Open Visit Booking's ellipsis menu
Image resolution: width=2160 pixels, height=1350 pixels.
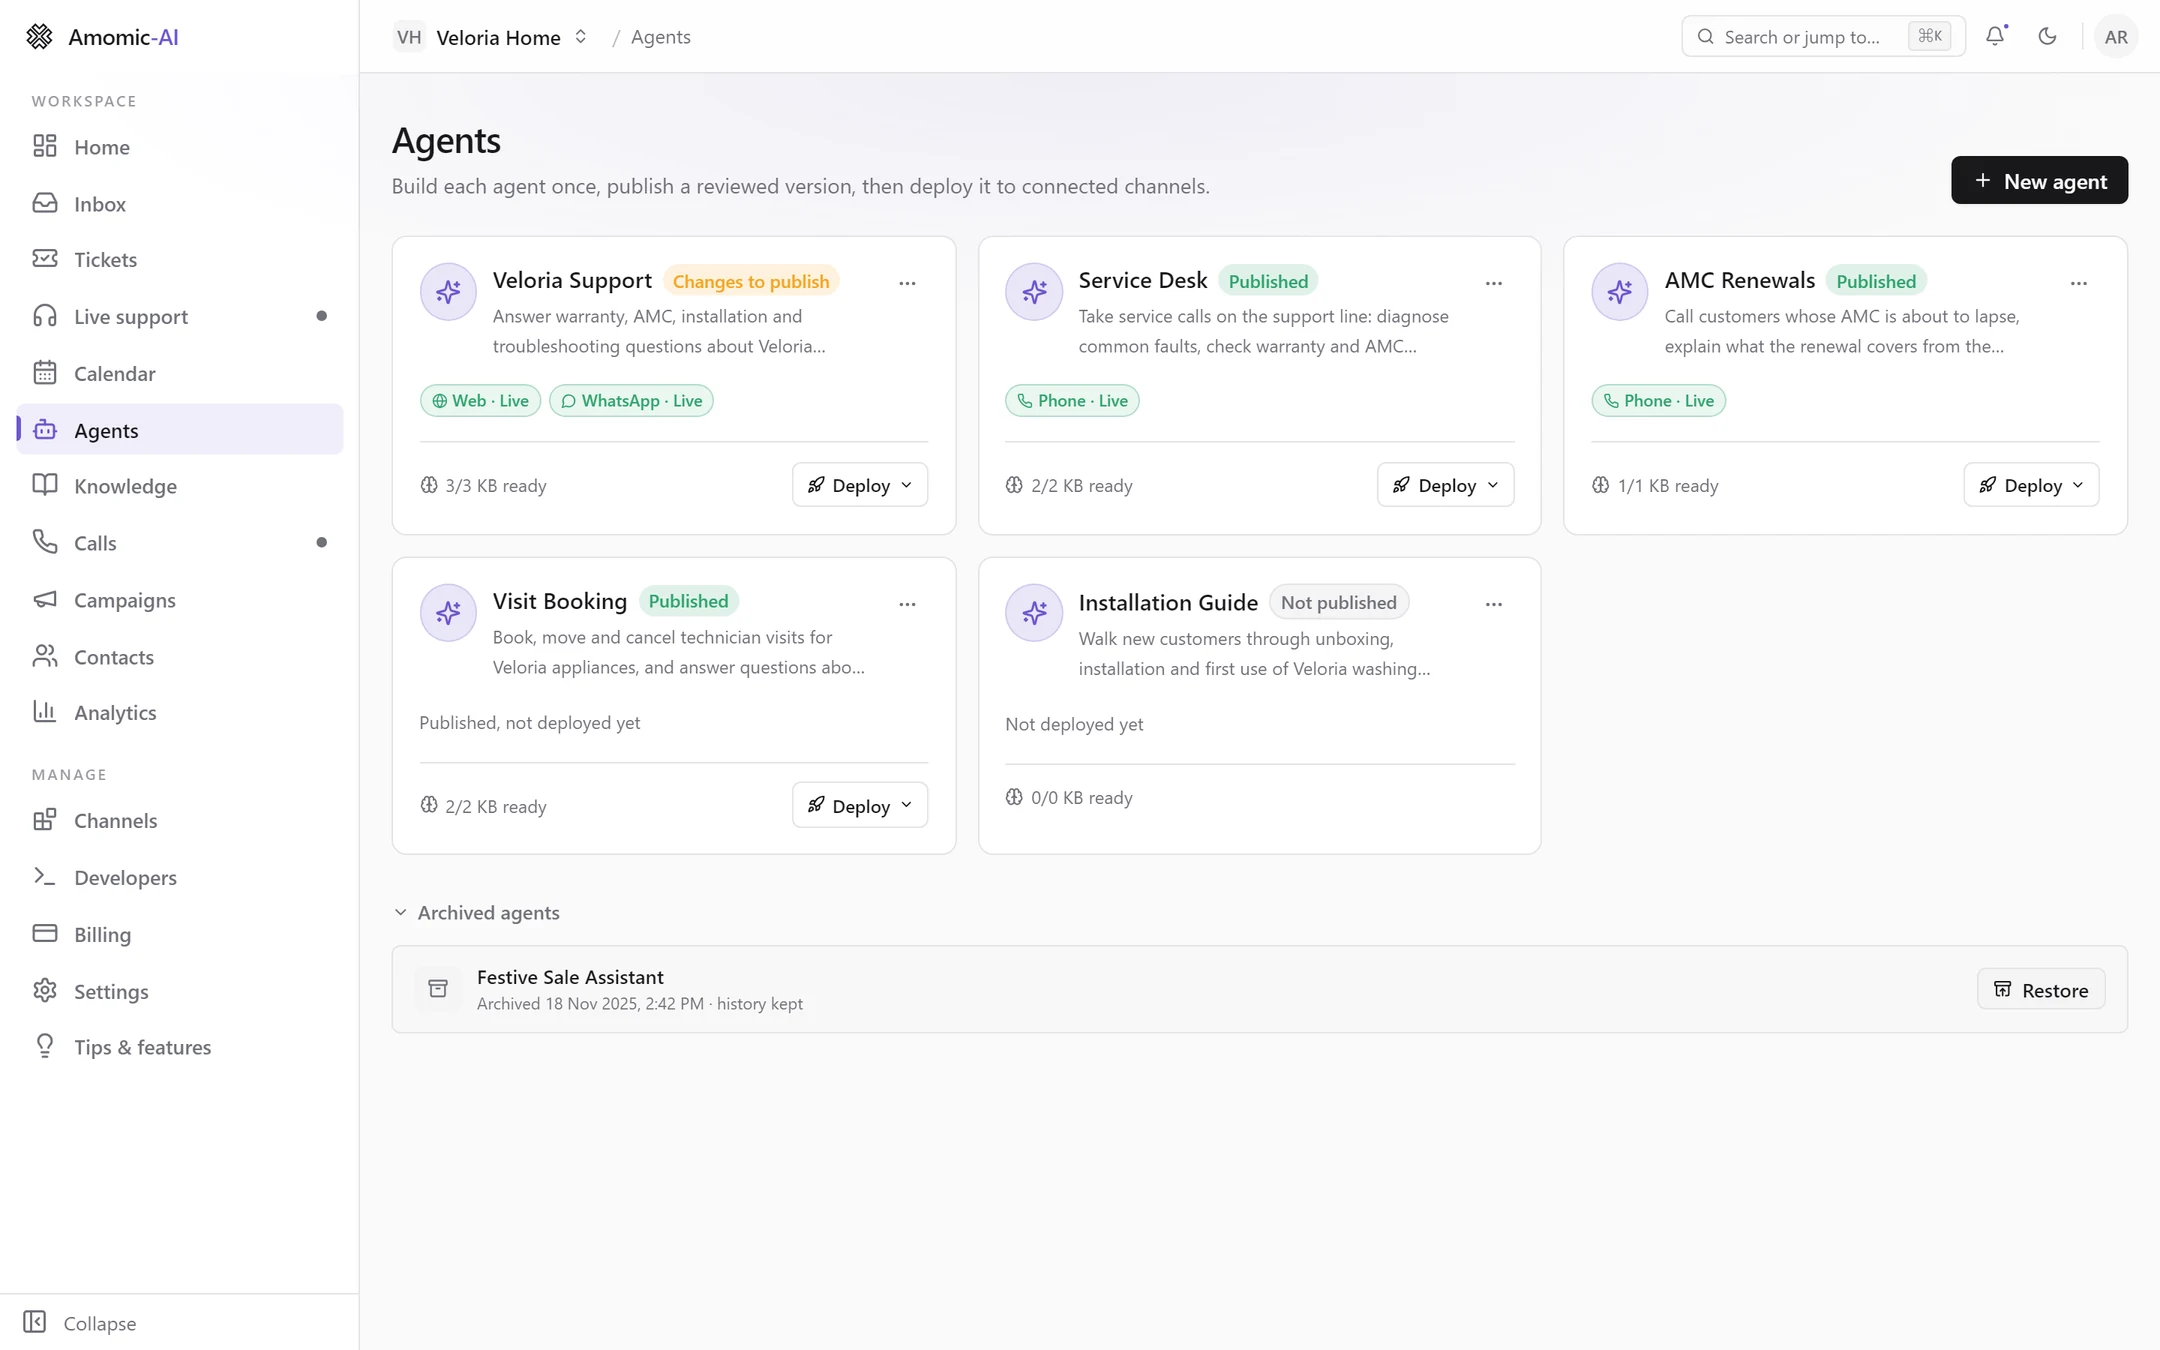coord(907,604)
